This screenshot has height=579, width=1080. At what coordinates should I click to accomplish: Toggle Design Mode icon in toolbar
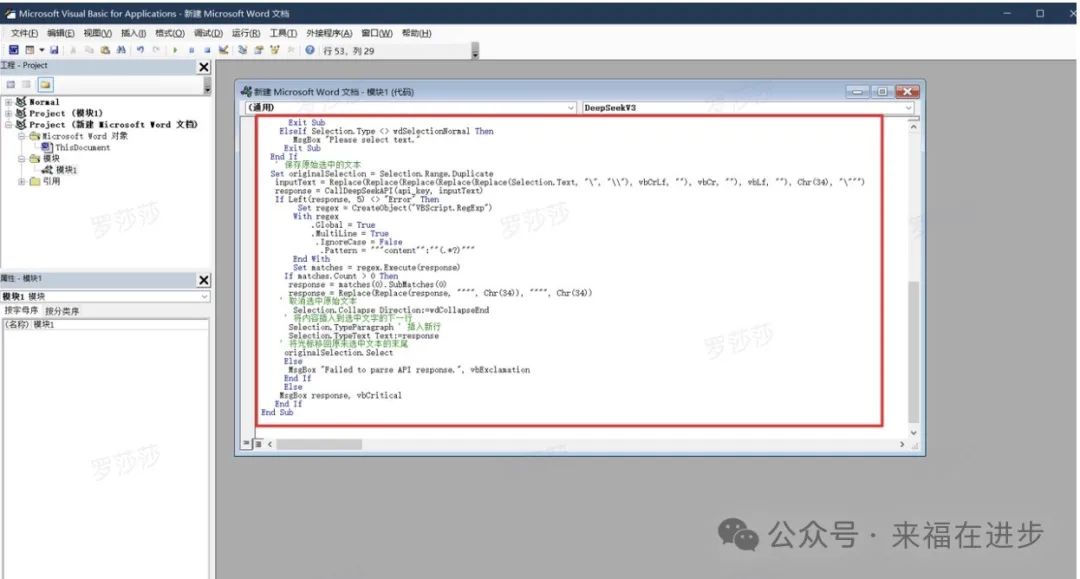(x=224, y=50)
